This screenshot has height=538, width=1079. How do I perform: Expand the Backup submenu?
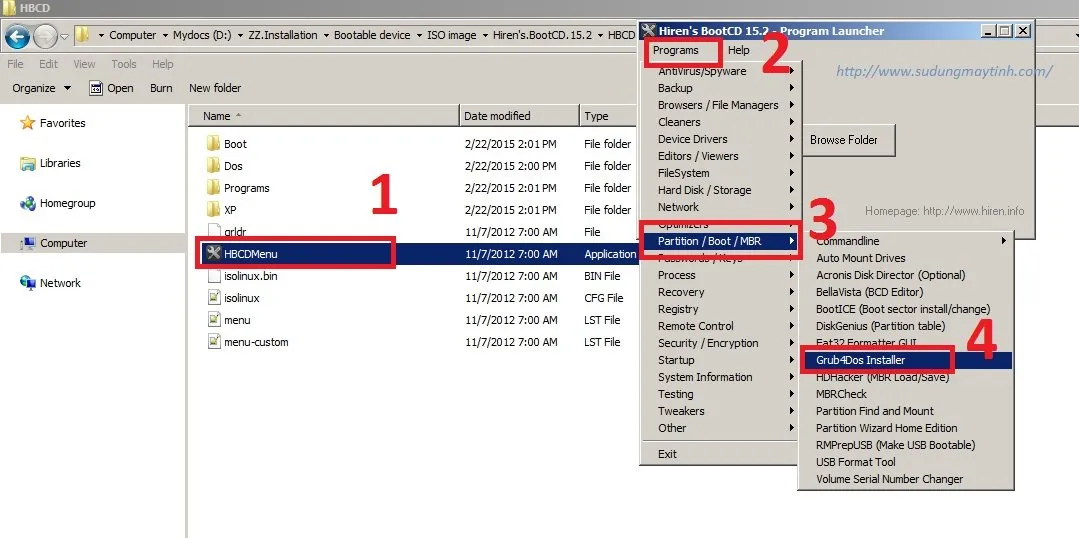click(x=719, y=88)
